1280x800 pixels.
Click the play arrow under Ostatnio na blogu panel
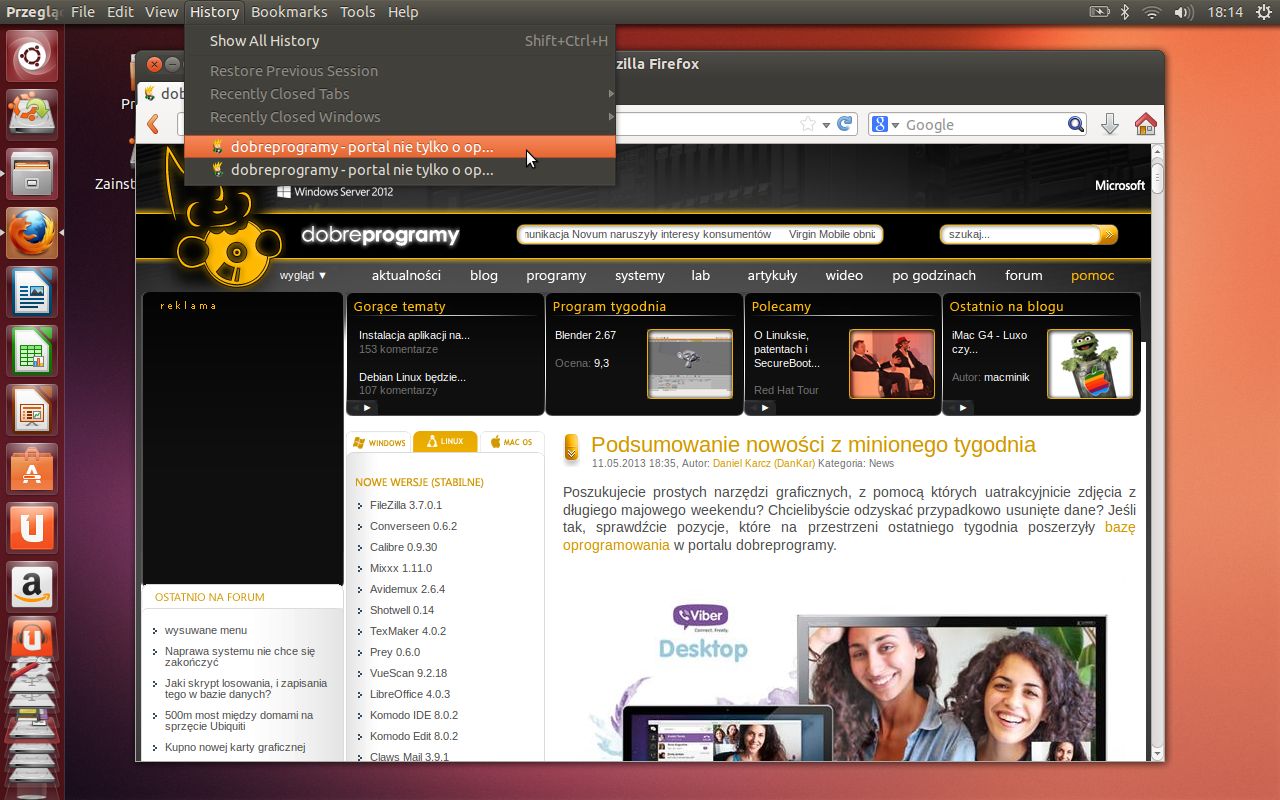tap(962, 407)
